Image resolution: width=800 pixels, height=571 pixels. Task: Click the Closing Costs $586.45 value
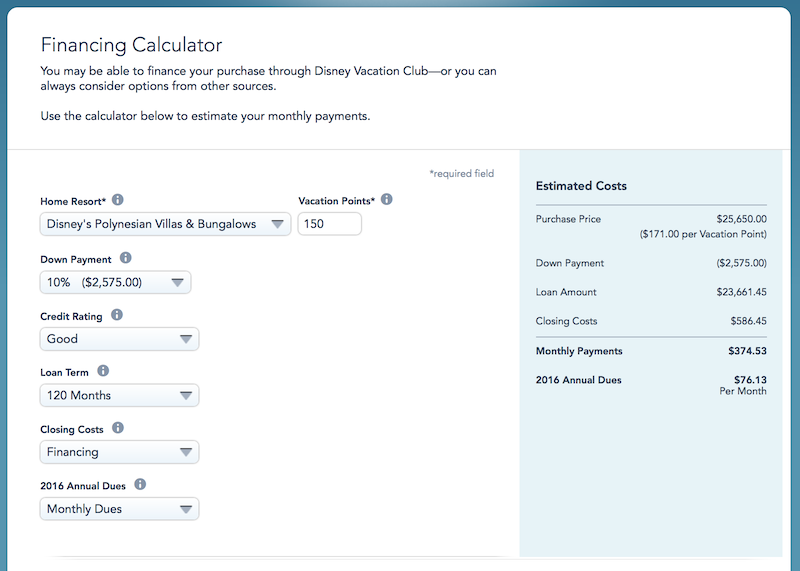(x=748, y=321)
